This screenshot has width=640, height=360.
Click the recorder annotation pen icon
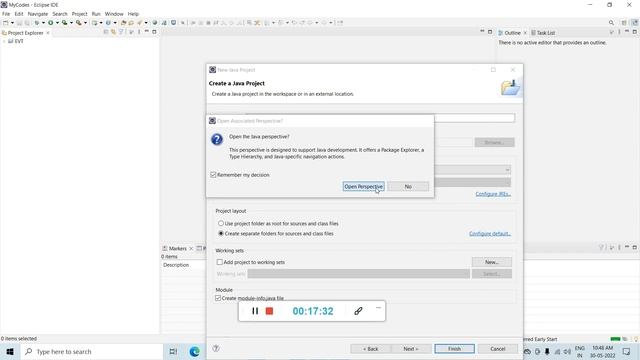(358, 311)
